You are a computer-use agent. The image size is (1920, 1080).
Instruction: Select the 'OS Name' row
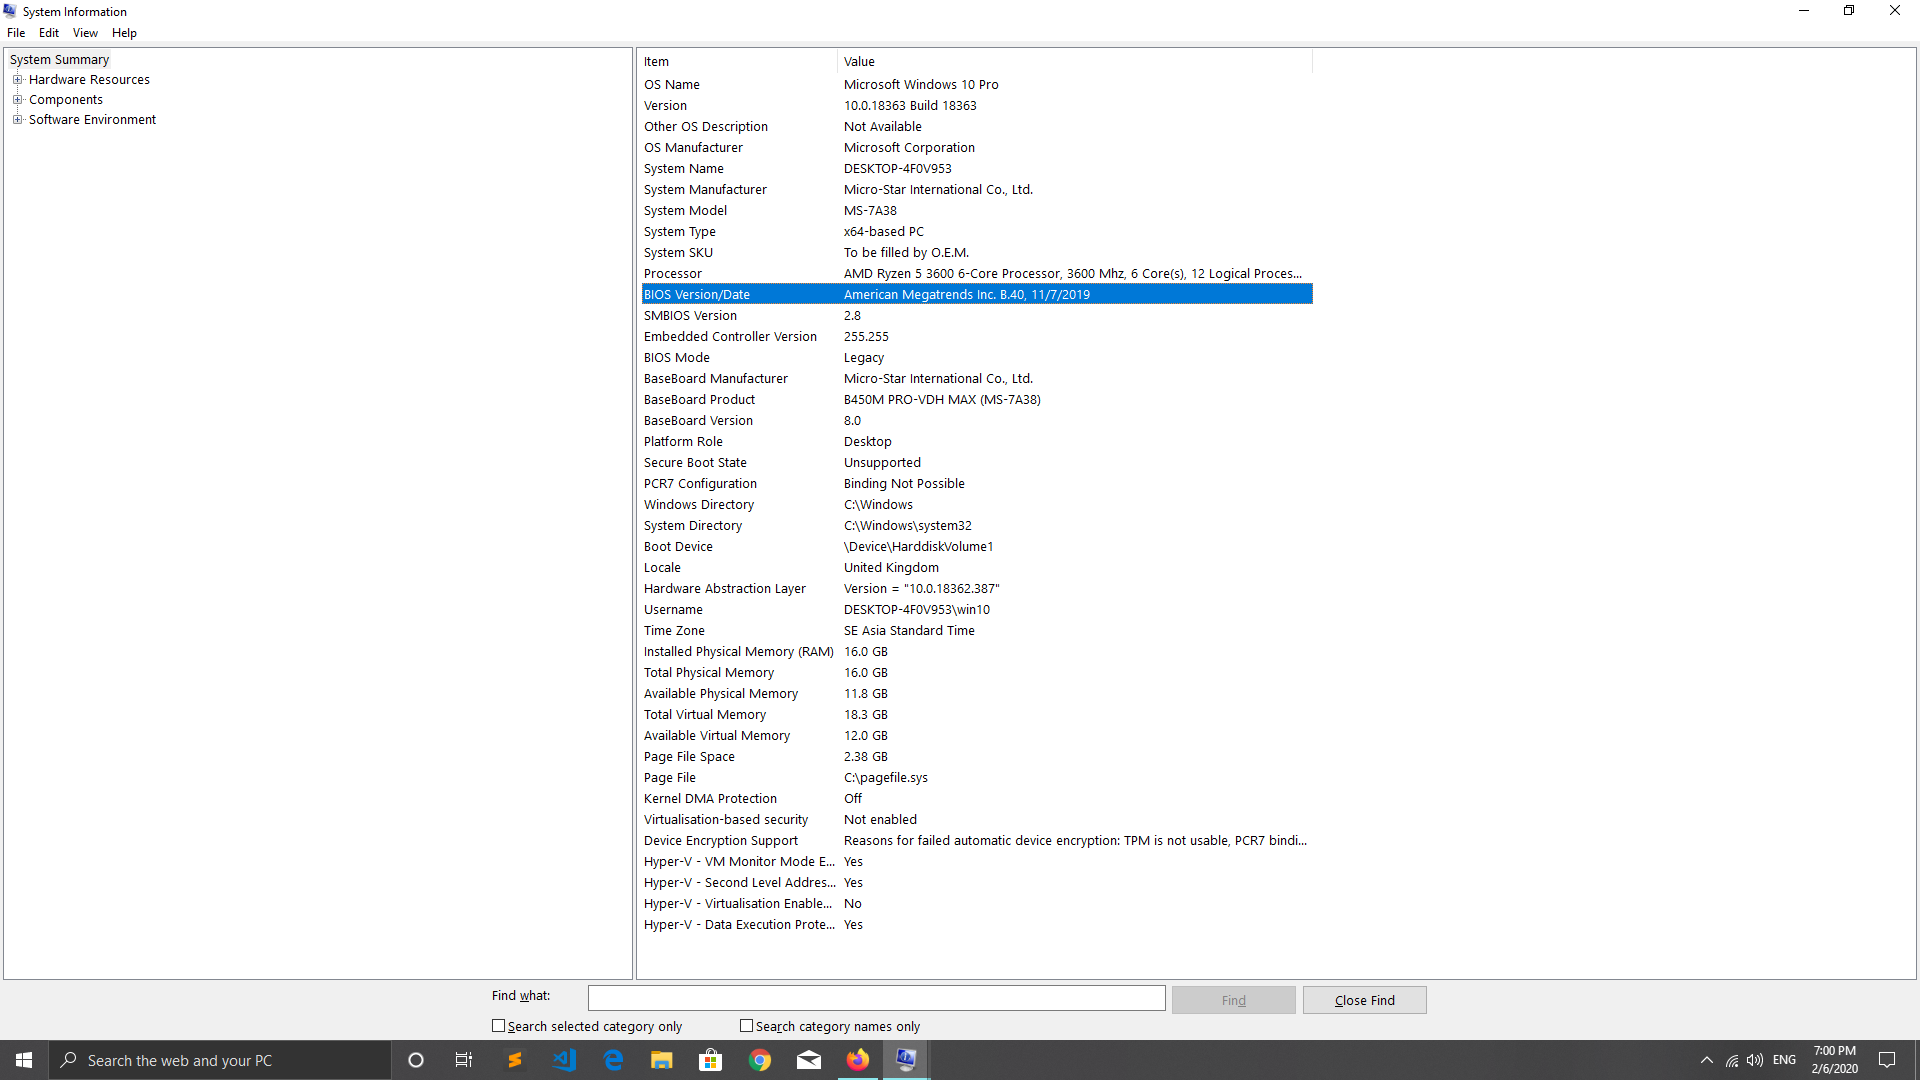click(x=976, y=85)
